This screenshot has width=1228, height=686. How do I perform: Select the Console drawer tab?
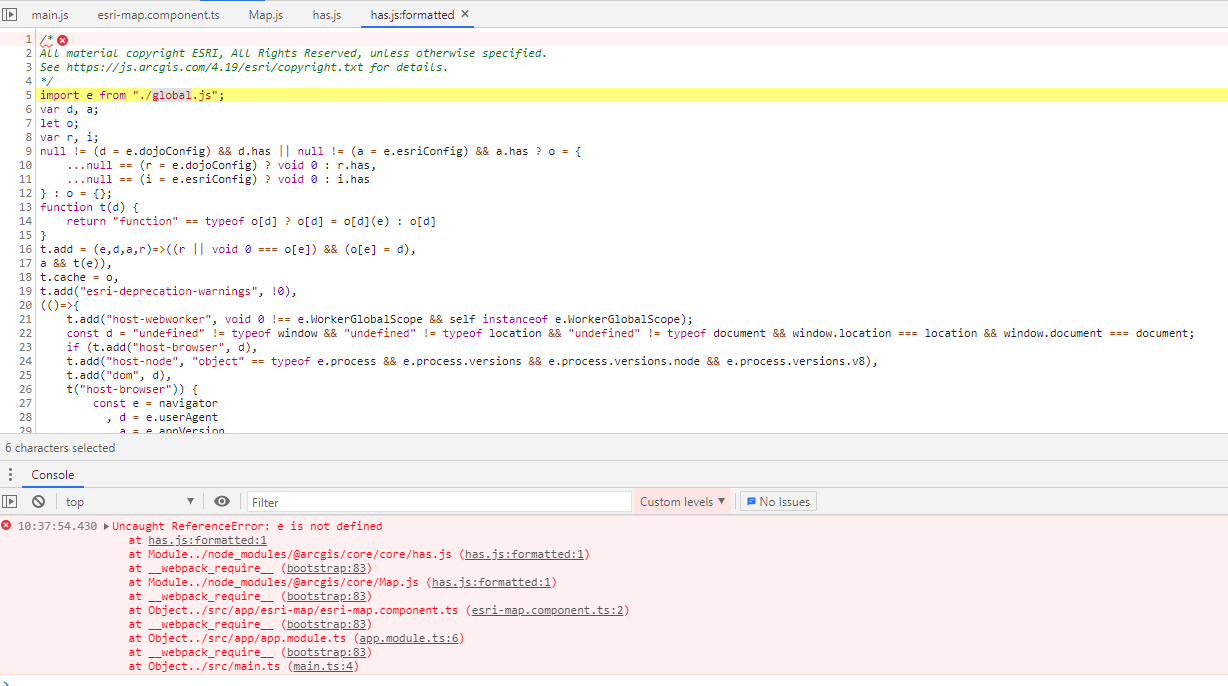[x=53, y=475]
